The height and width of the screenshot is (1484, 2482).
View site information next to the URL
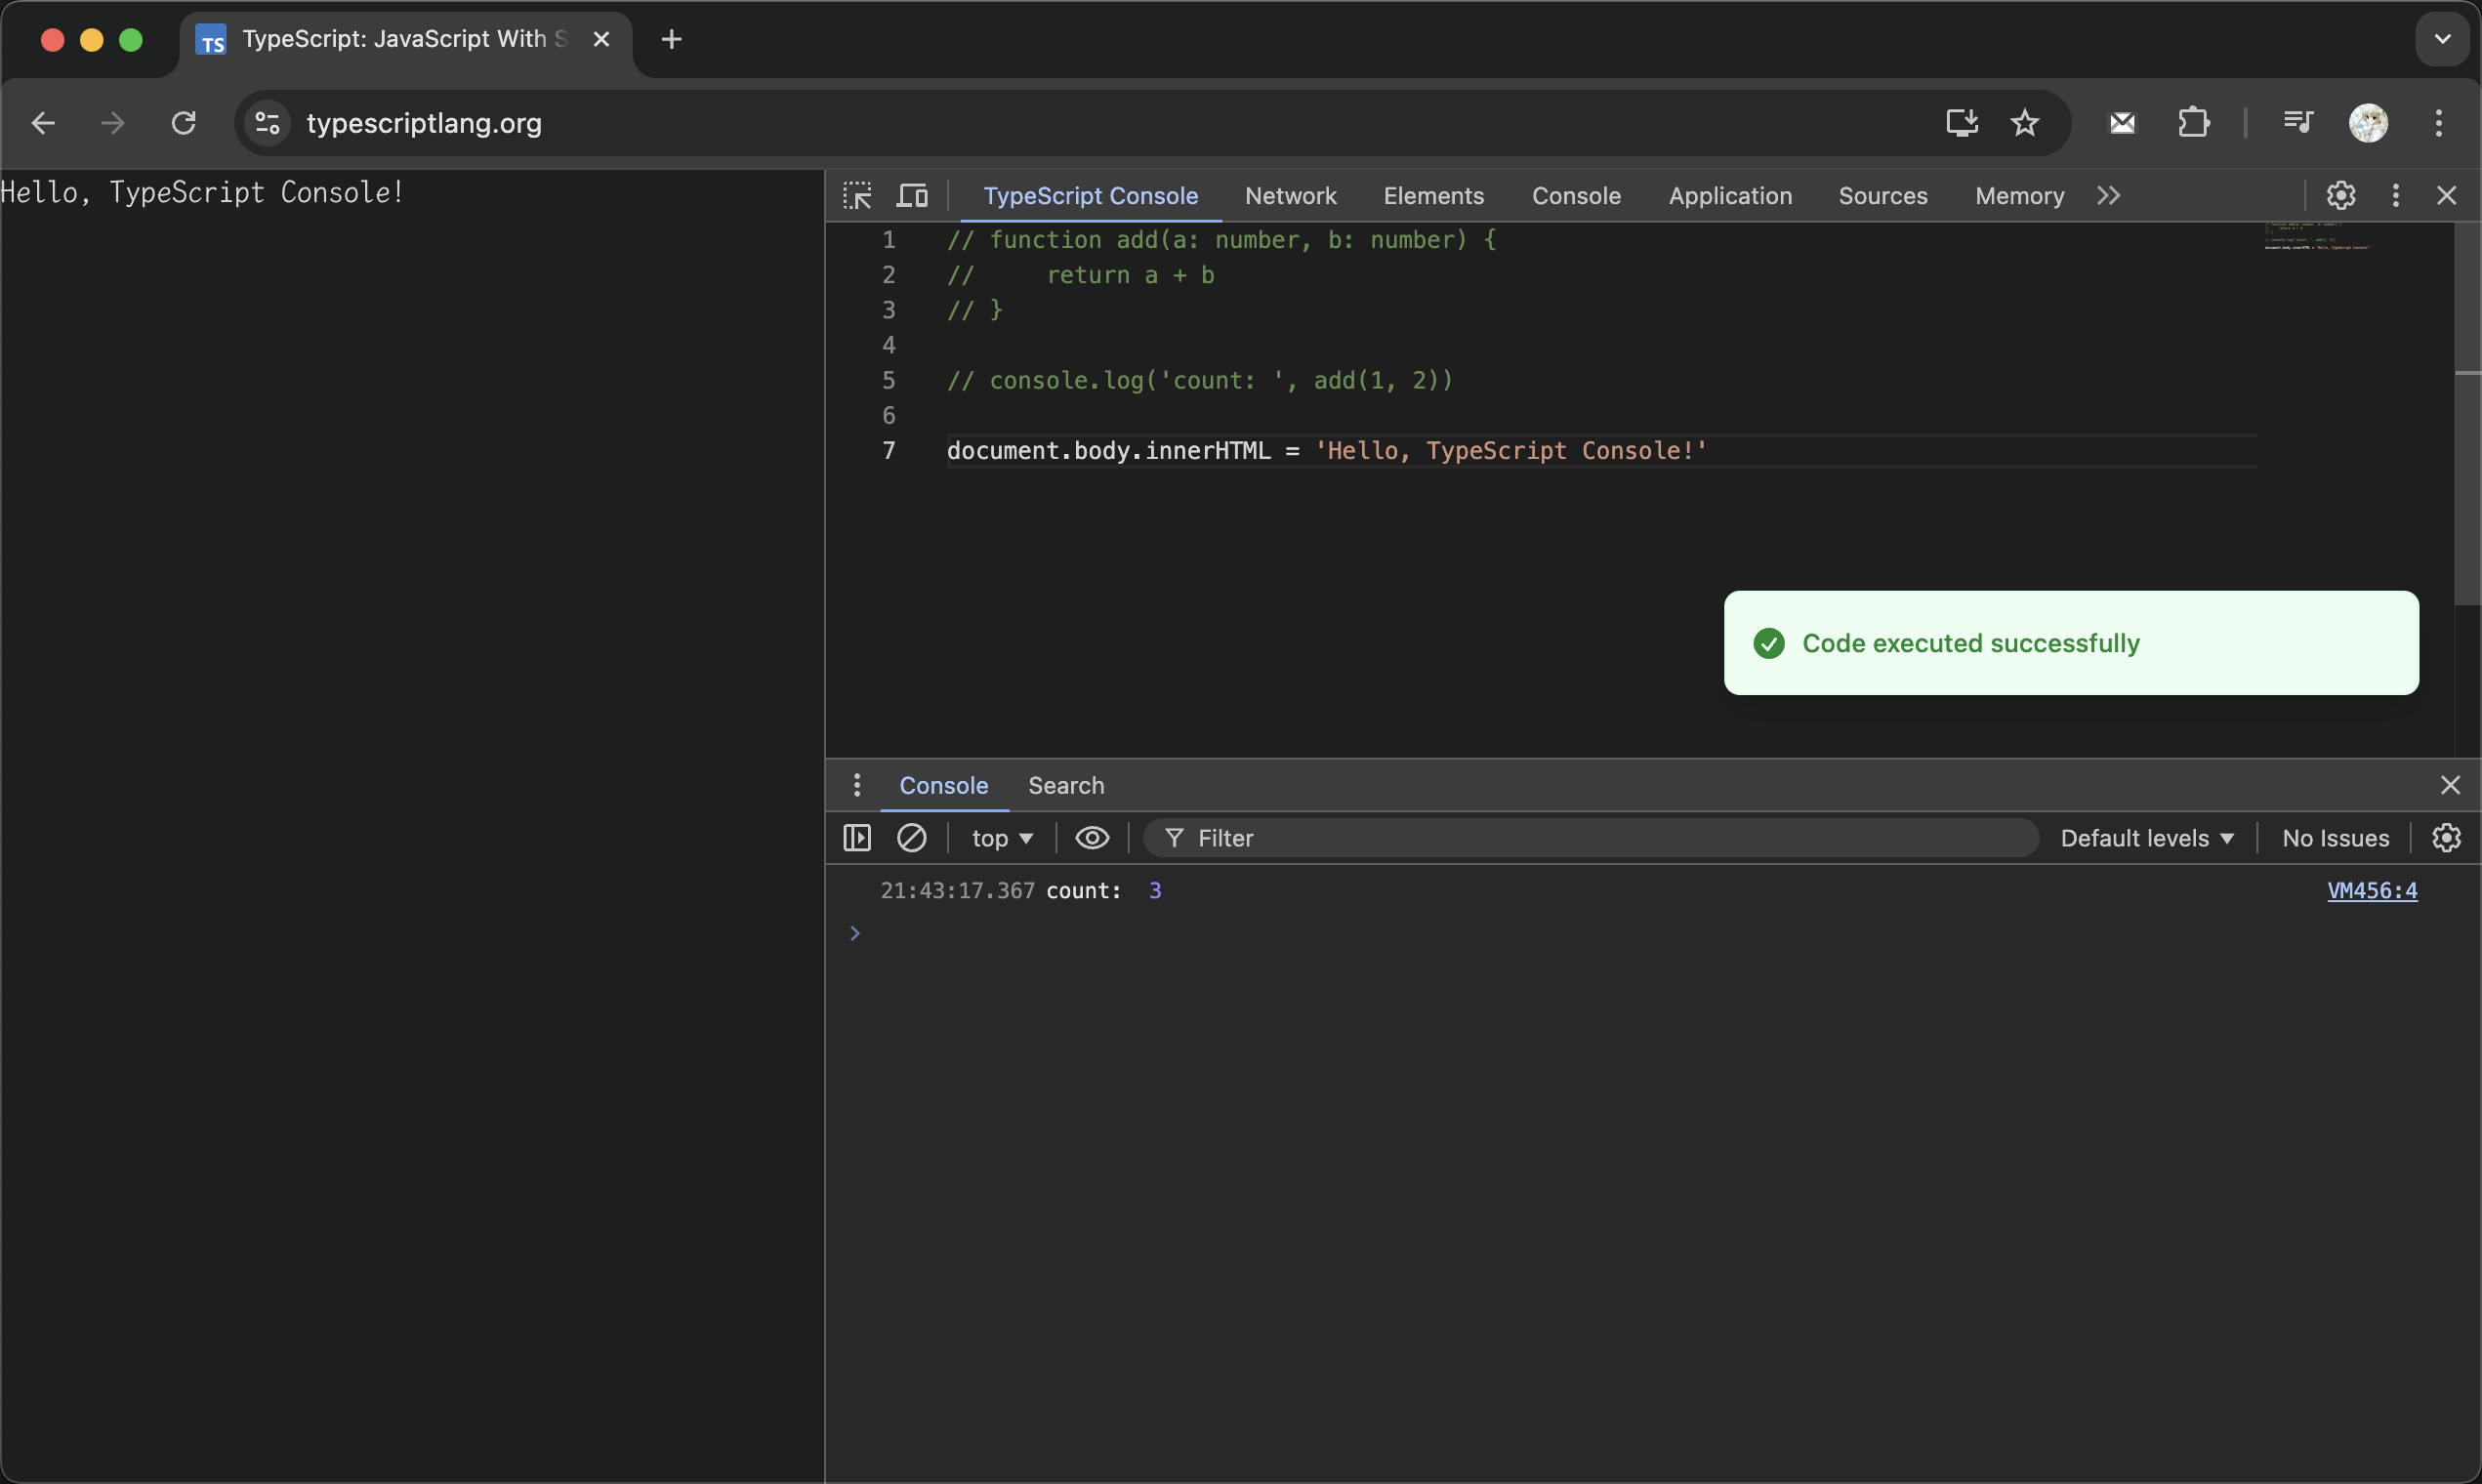[x=267, y=123]
